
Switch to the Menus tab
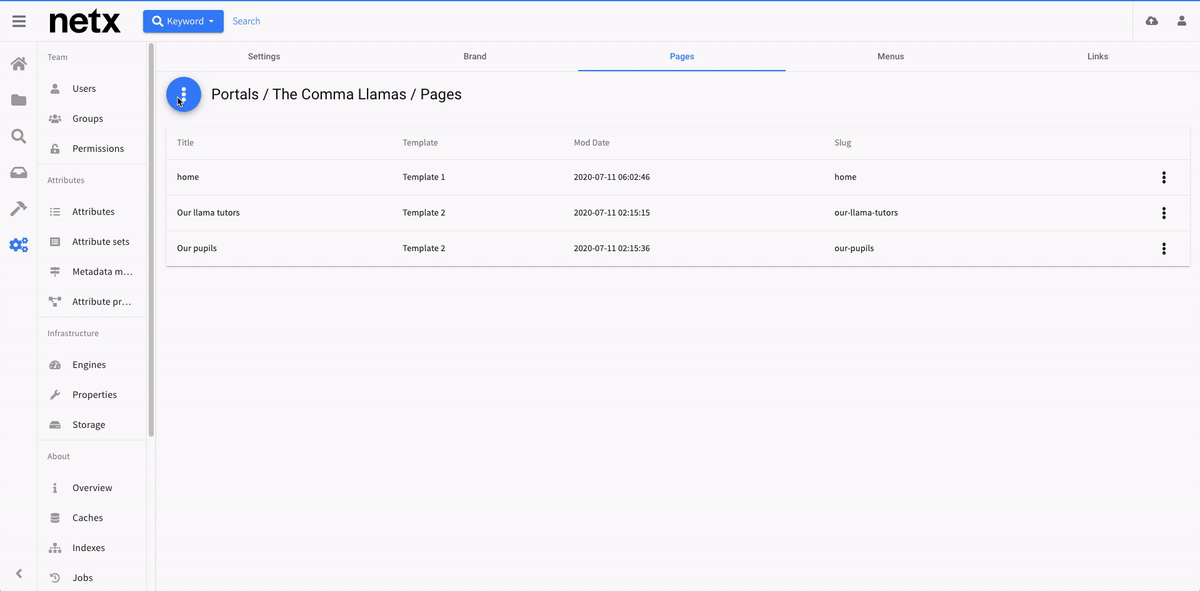[890, 57]
